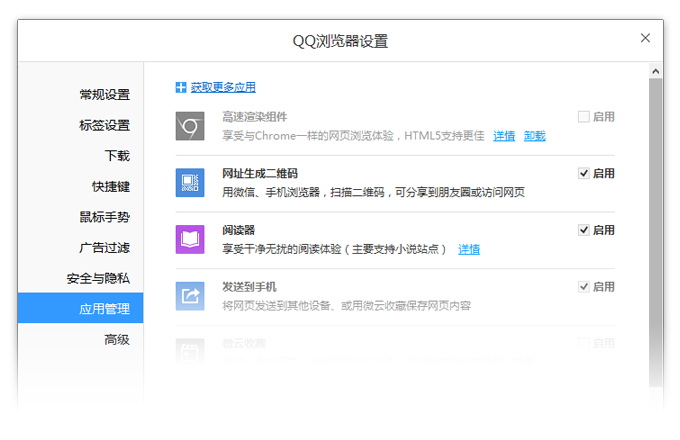
Task: Click the vertical scrollbar thumb
Action: coord(655,232)
